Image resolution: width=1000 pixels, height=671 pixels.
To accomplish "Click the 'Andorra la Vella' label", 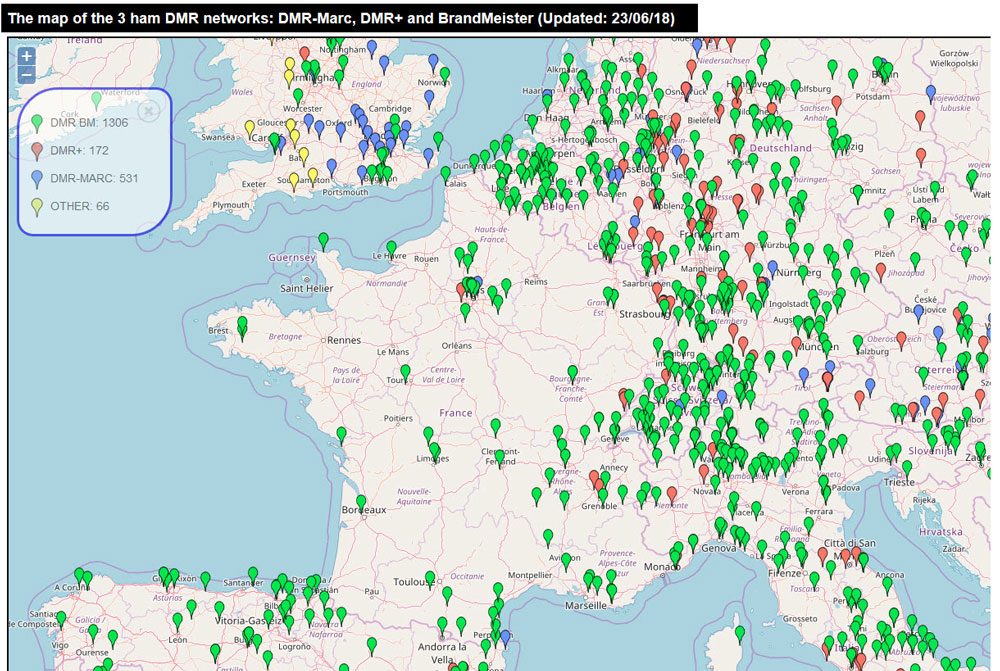I will tap(442, 653).
